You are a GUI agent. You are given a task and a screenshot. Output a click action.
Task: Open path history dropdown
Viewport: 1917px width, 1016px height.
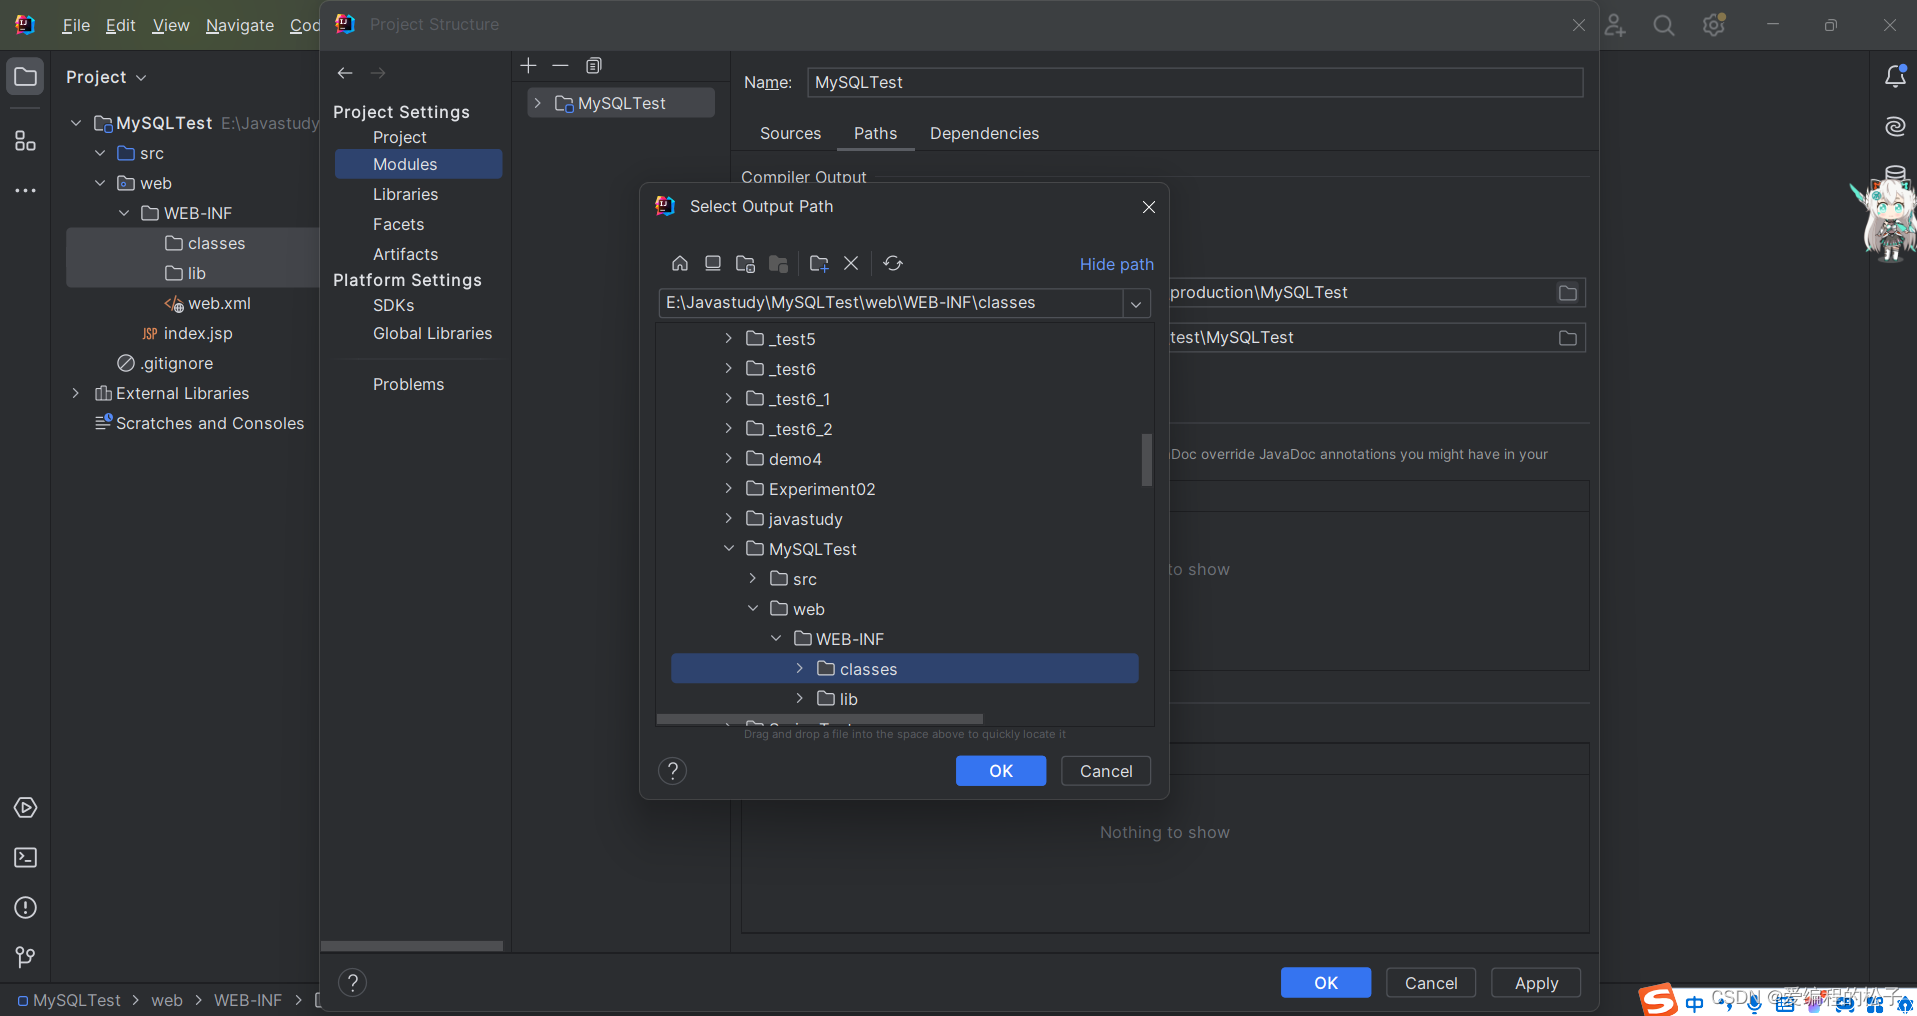(x=1136, y=303)
